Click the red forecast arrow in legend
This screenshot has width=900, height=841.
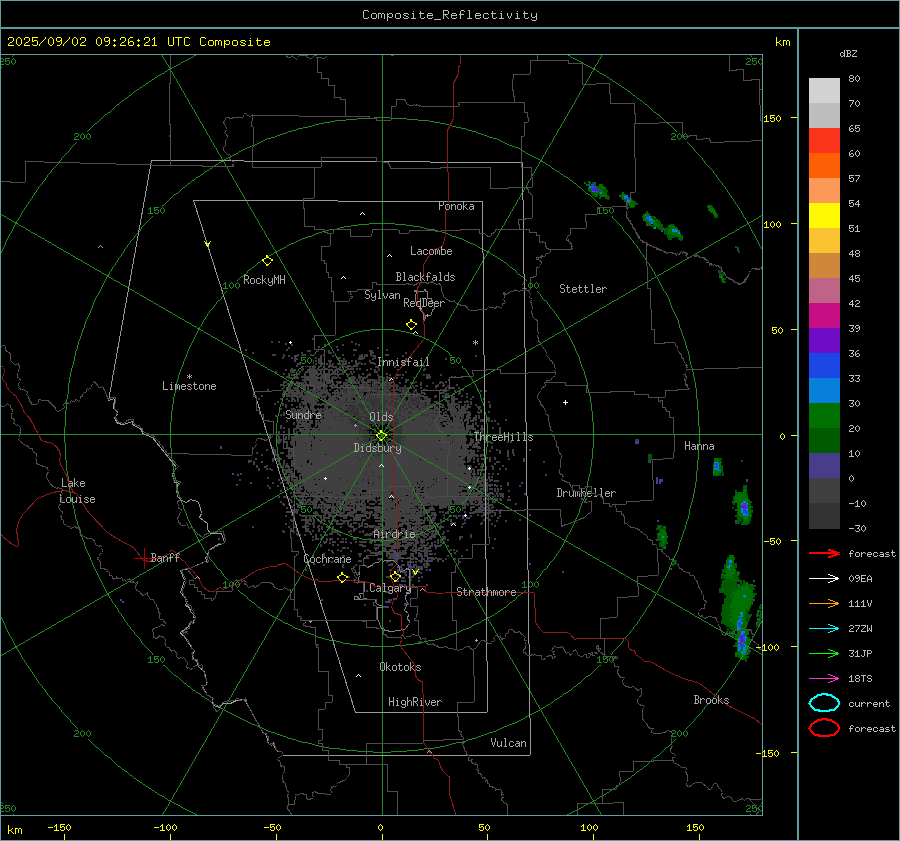pyautogui.click(x=824, y=553)
